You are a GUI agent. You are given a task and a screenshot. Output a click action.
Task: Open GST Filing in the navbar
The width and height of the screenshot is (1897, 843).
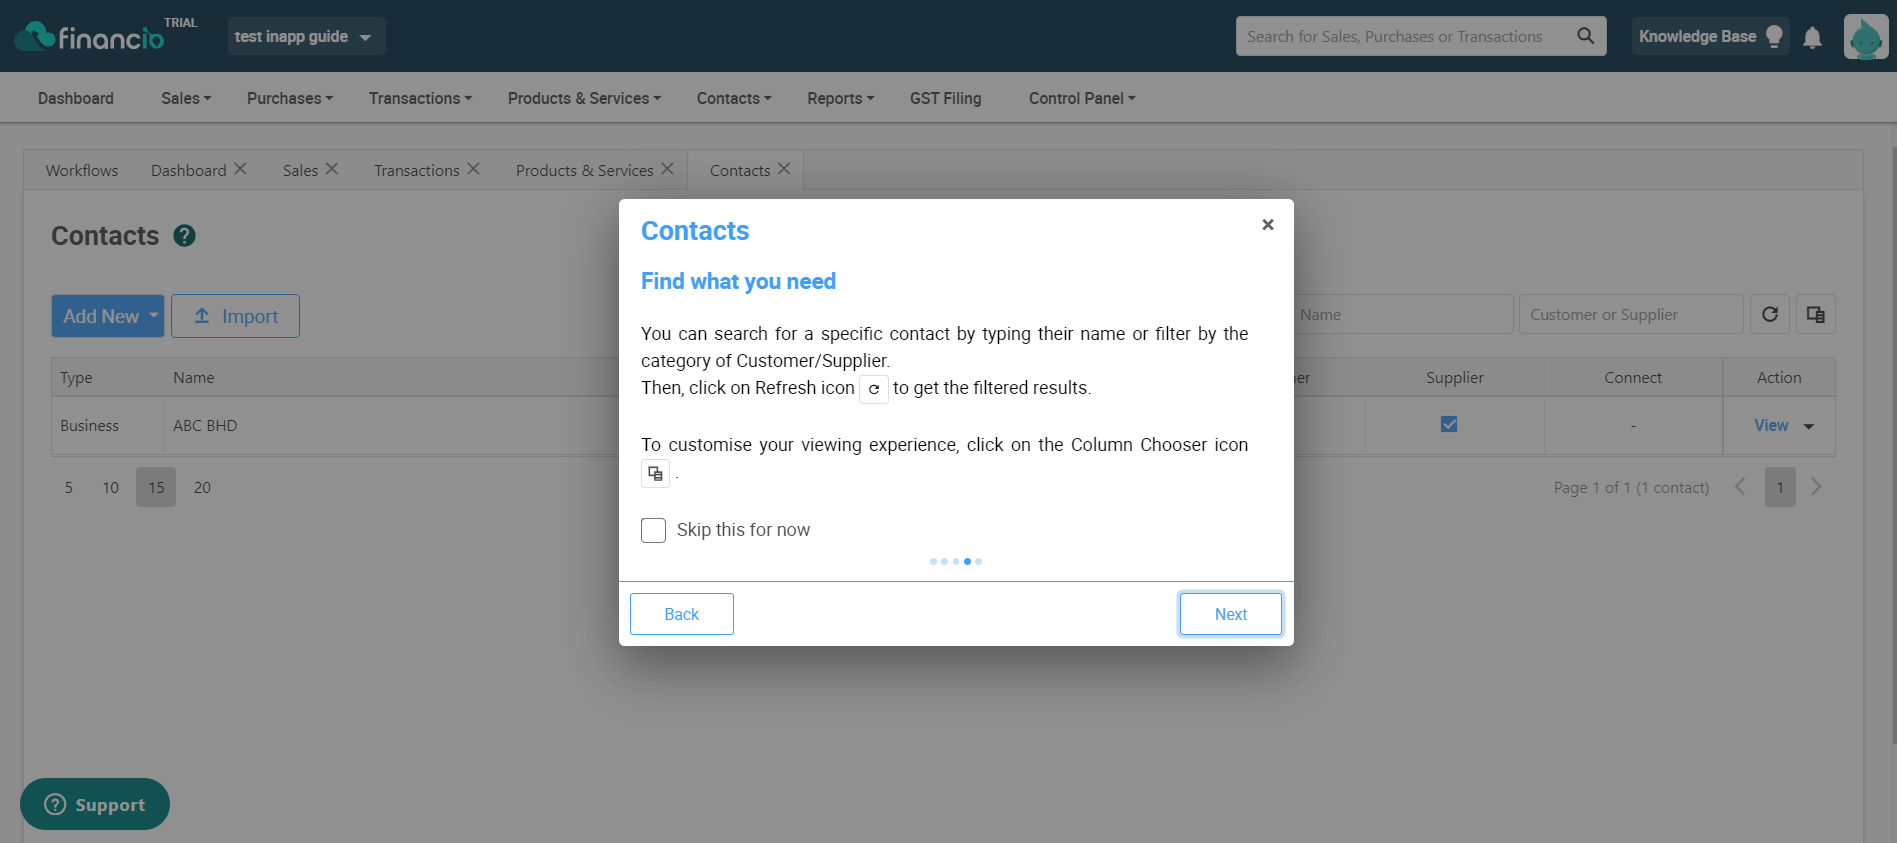click(946, 98)
